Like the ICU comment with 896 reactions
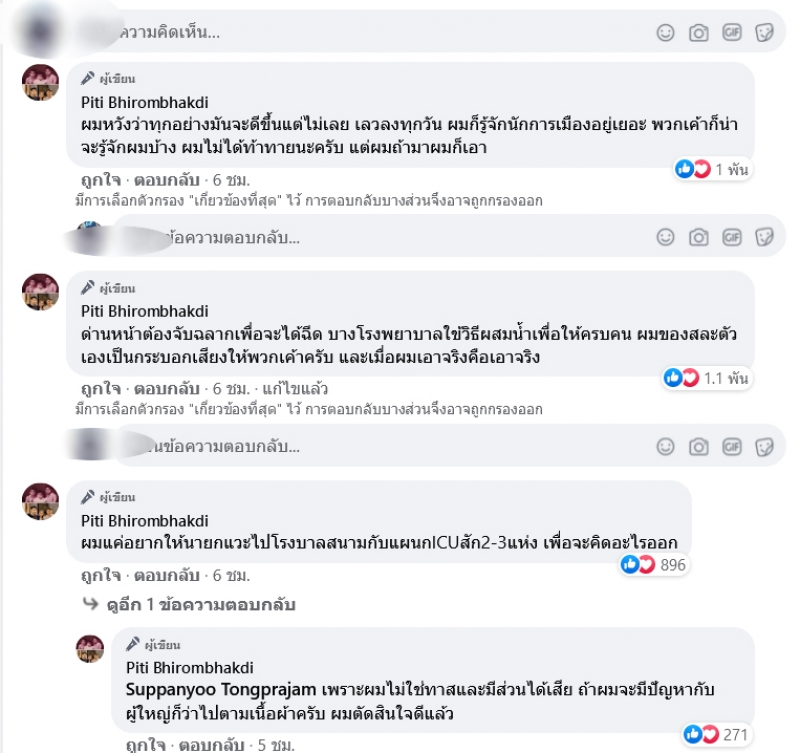 tap(101, 575)
